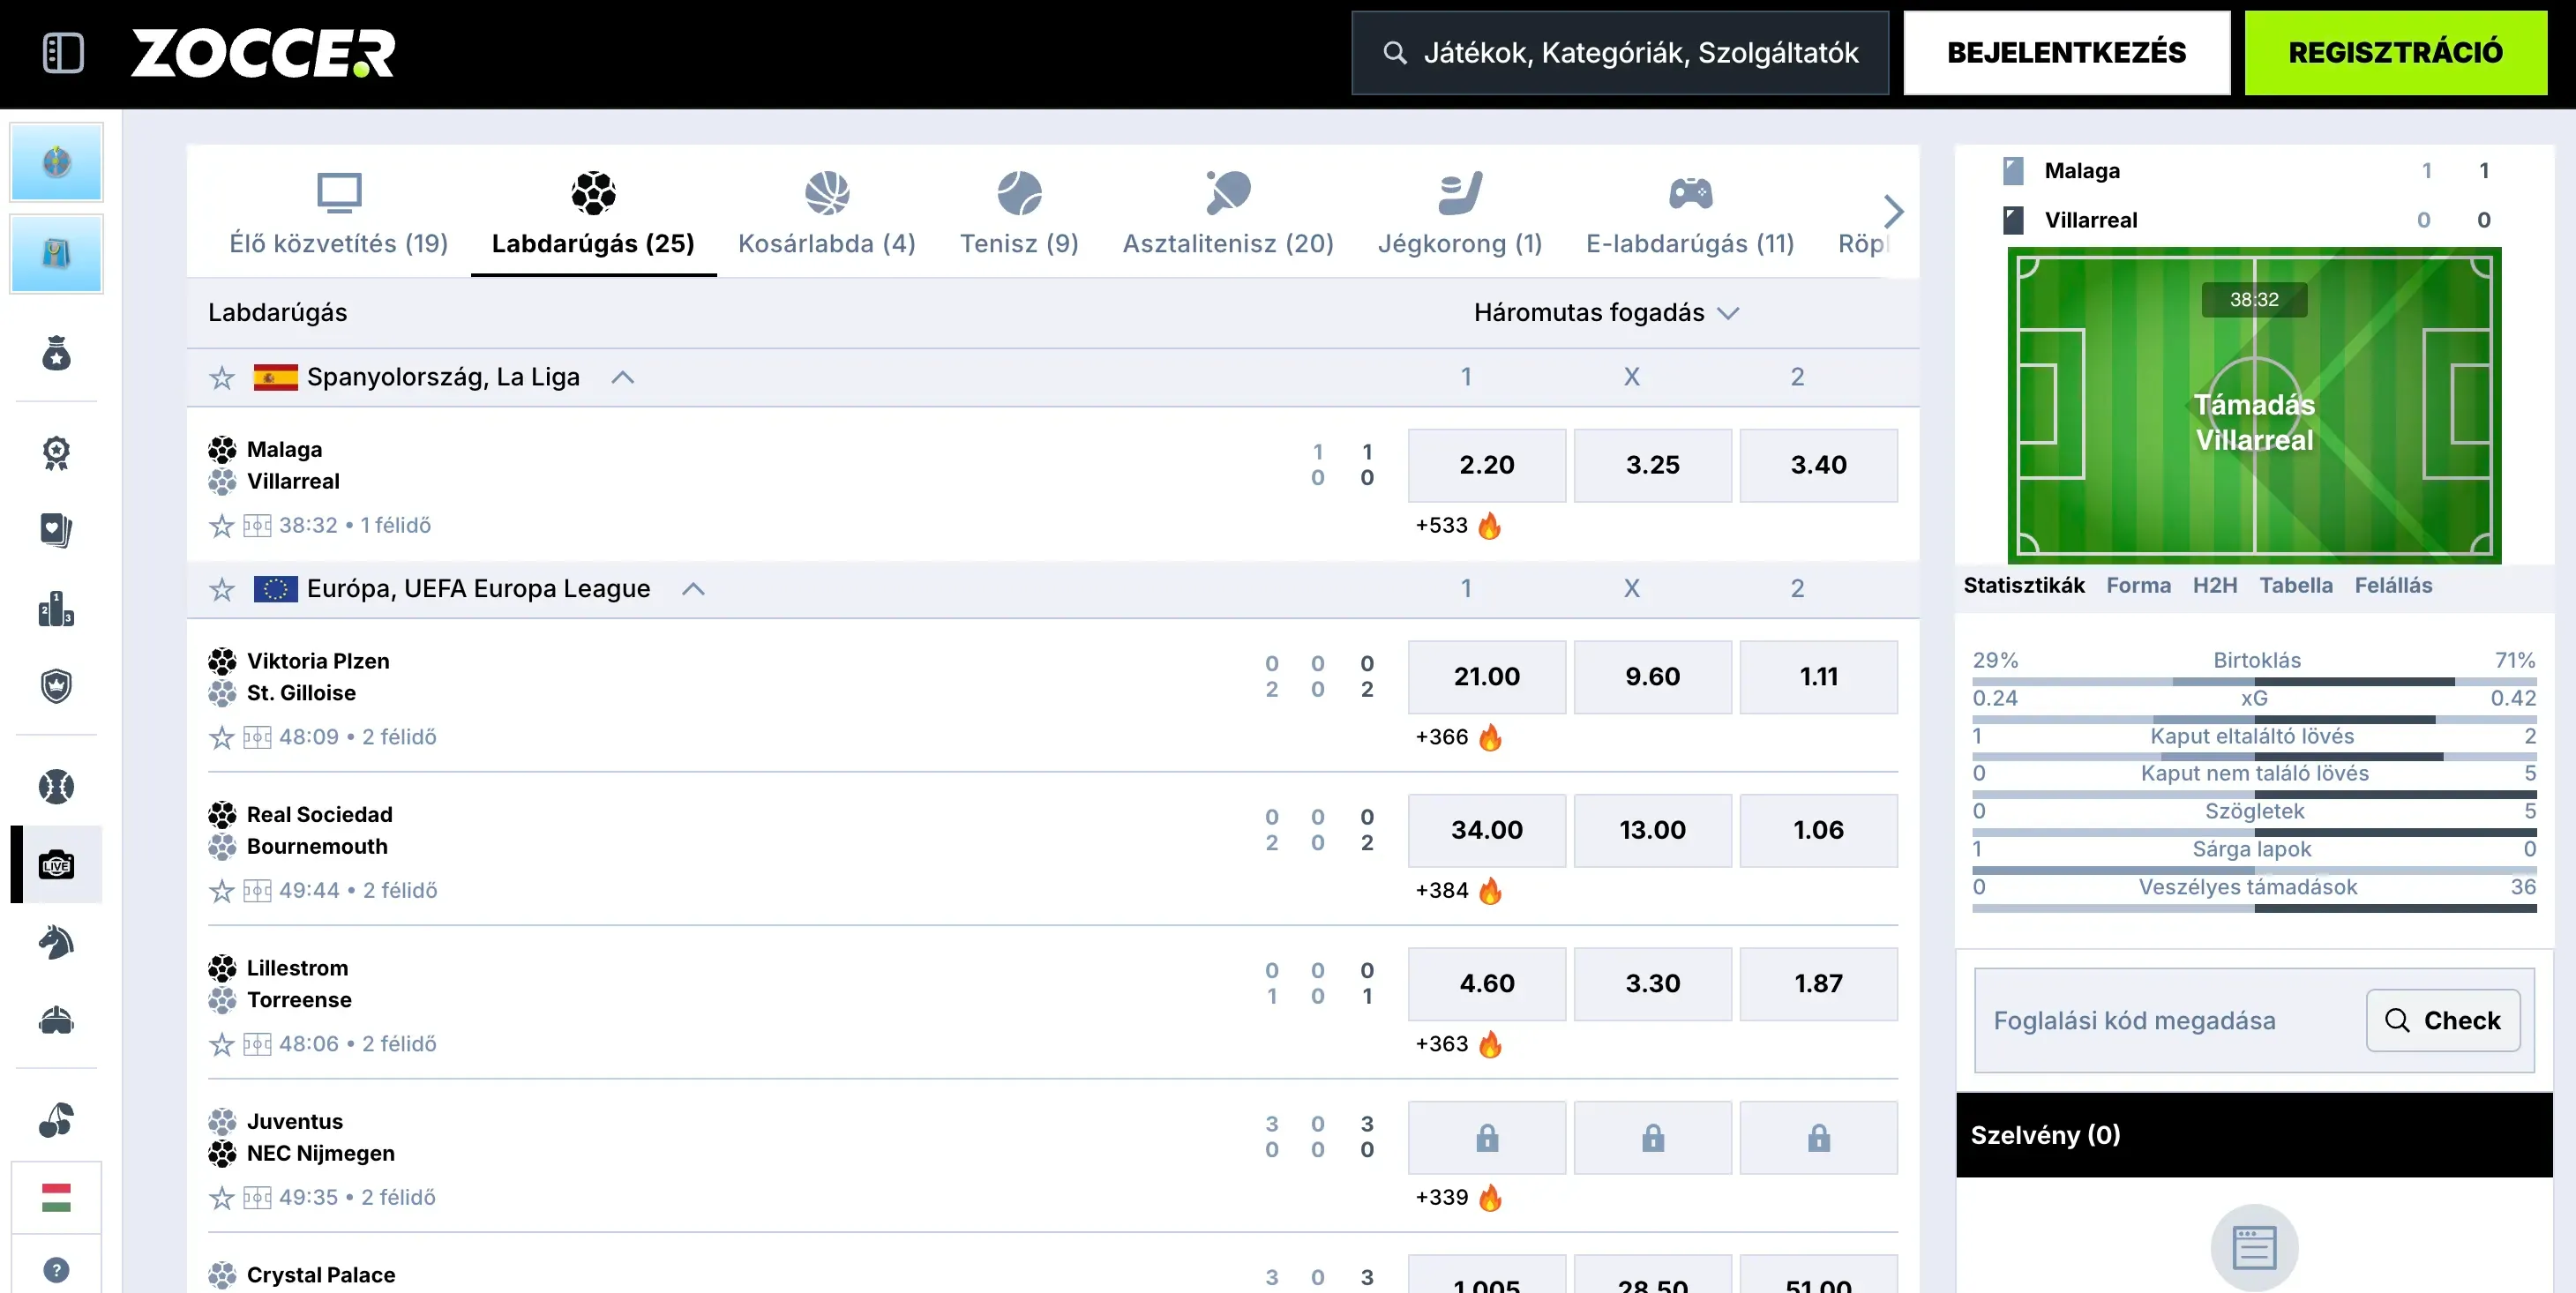This screenshot has width=2576, height=1293.
Task: Toggle the sidebar panel icon beside the logo
Action: 63,52
